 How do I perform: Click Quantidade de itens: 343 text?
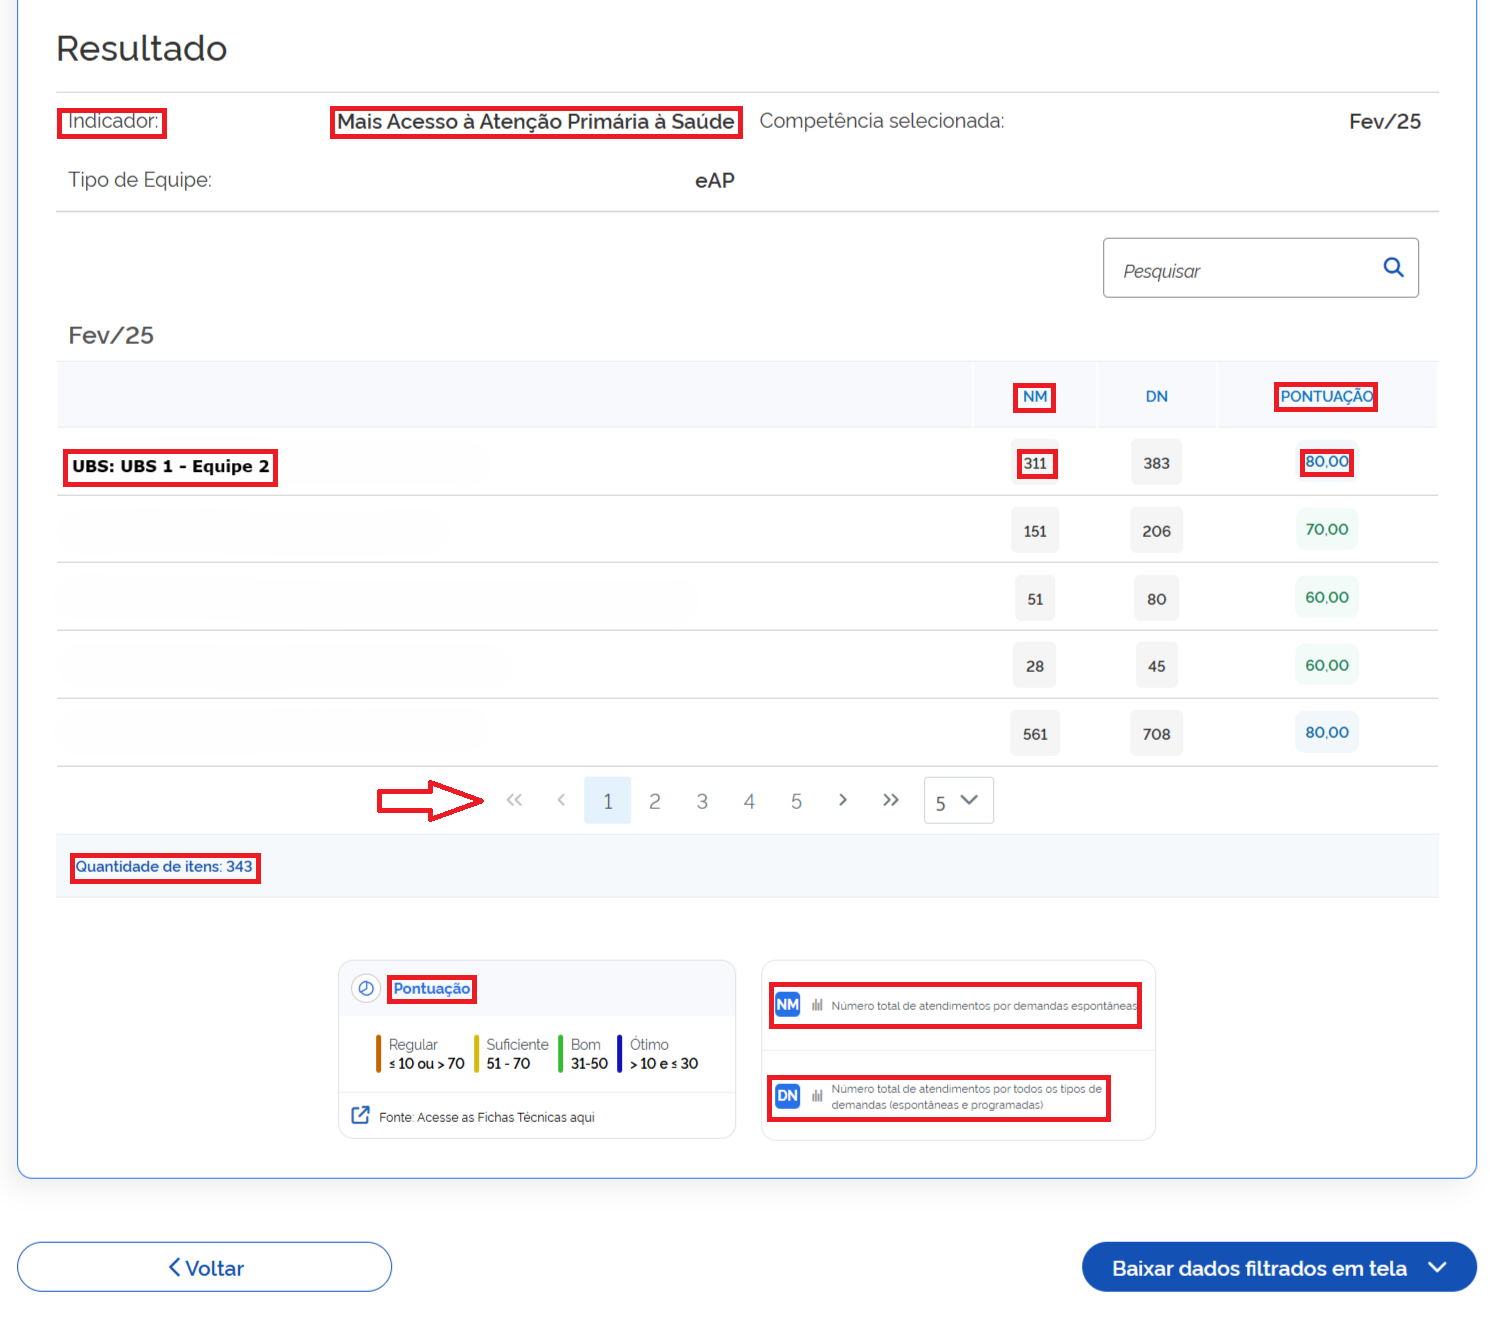(164, 866)
